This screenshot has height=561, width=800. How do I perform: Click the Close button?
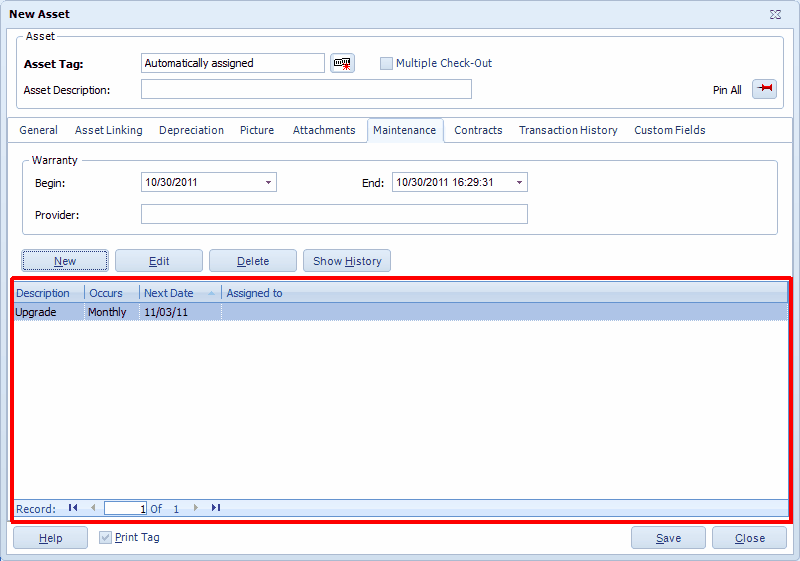click(x=749, y=538)
